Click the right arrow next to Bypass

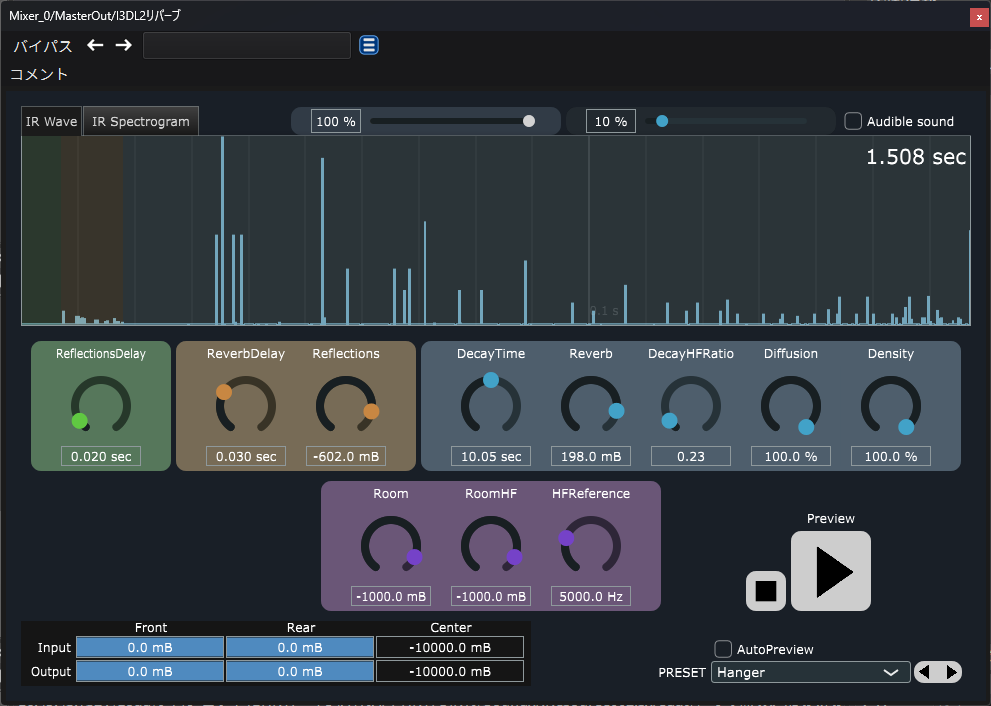click(123, 46)
